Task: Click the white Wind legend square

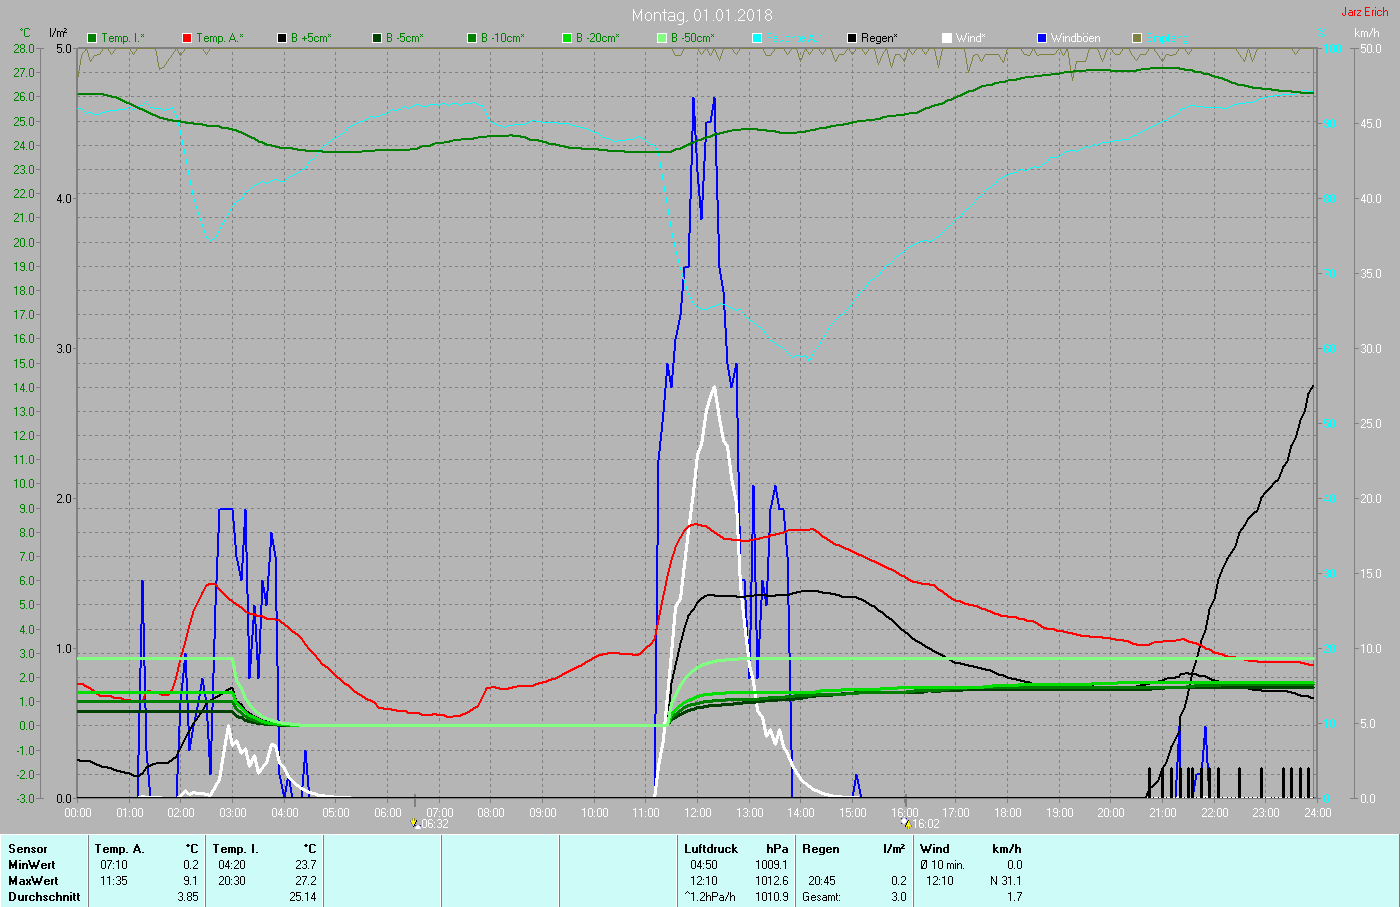Action: (x=947, y=38)
